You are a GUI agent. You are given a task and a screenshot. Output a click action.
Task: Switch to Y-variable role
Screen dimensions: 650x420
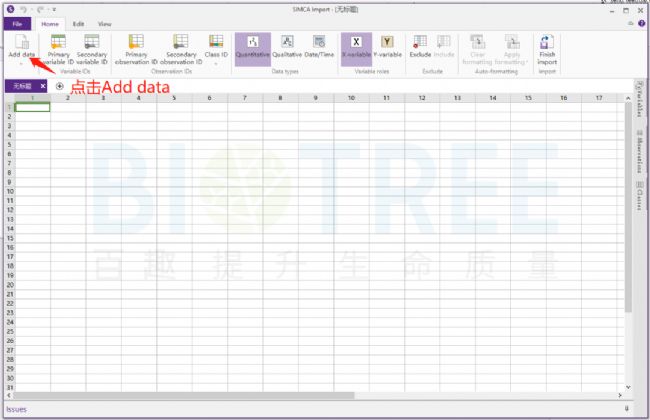click(x=388, y=46)
